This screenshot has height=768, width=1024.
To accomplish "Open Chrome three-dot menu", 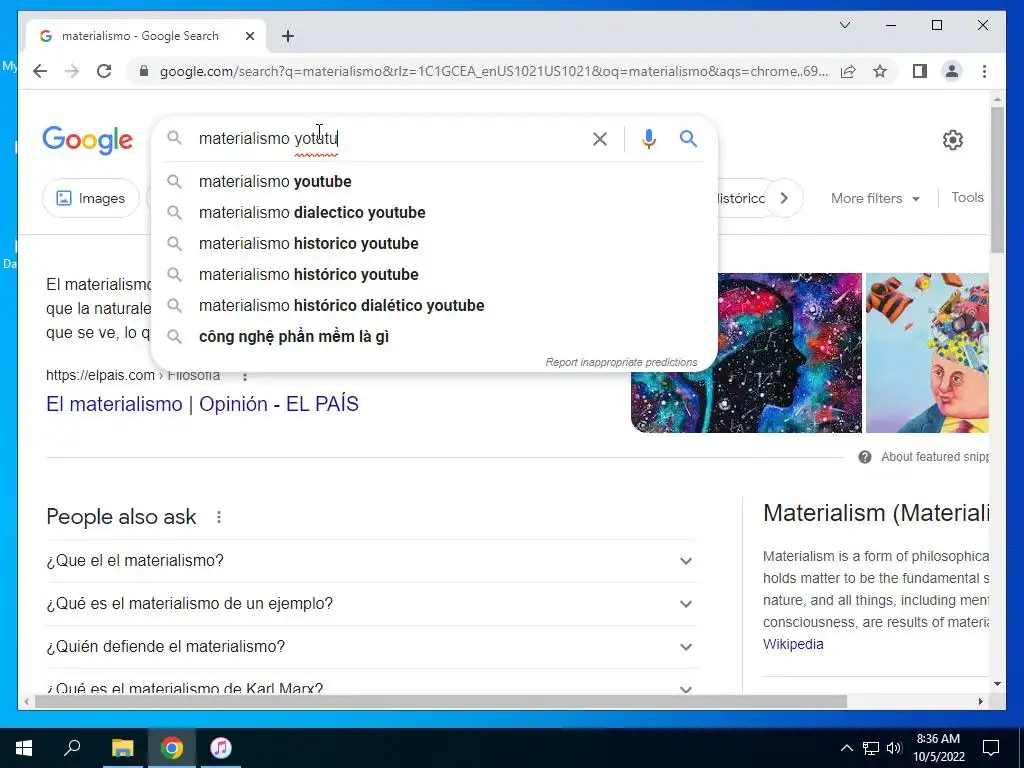I will [x=984, y=71].
